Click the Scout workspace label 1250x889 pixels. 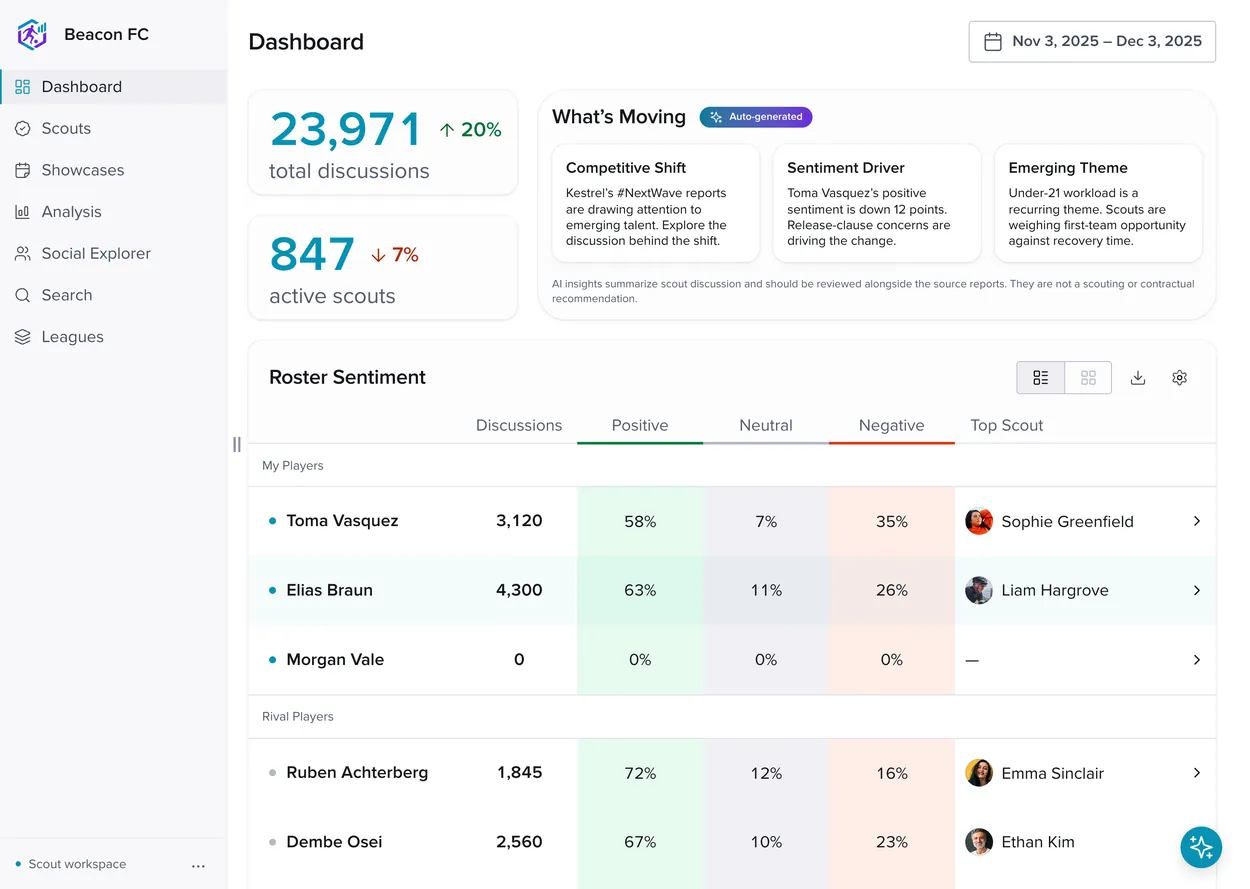click(x=77, y=865)
